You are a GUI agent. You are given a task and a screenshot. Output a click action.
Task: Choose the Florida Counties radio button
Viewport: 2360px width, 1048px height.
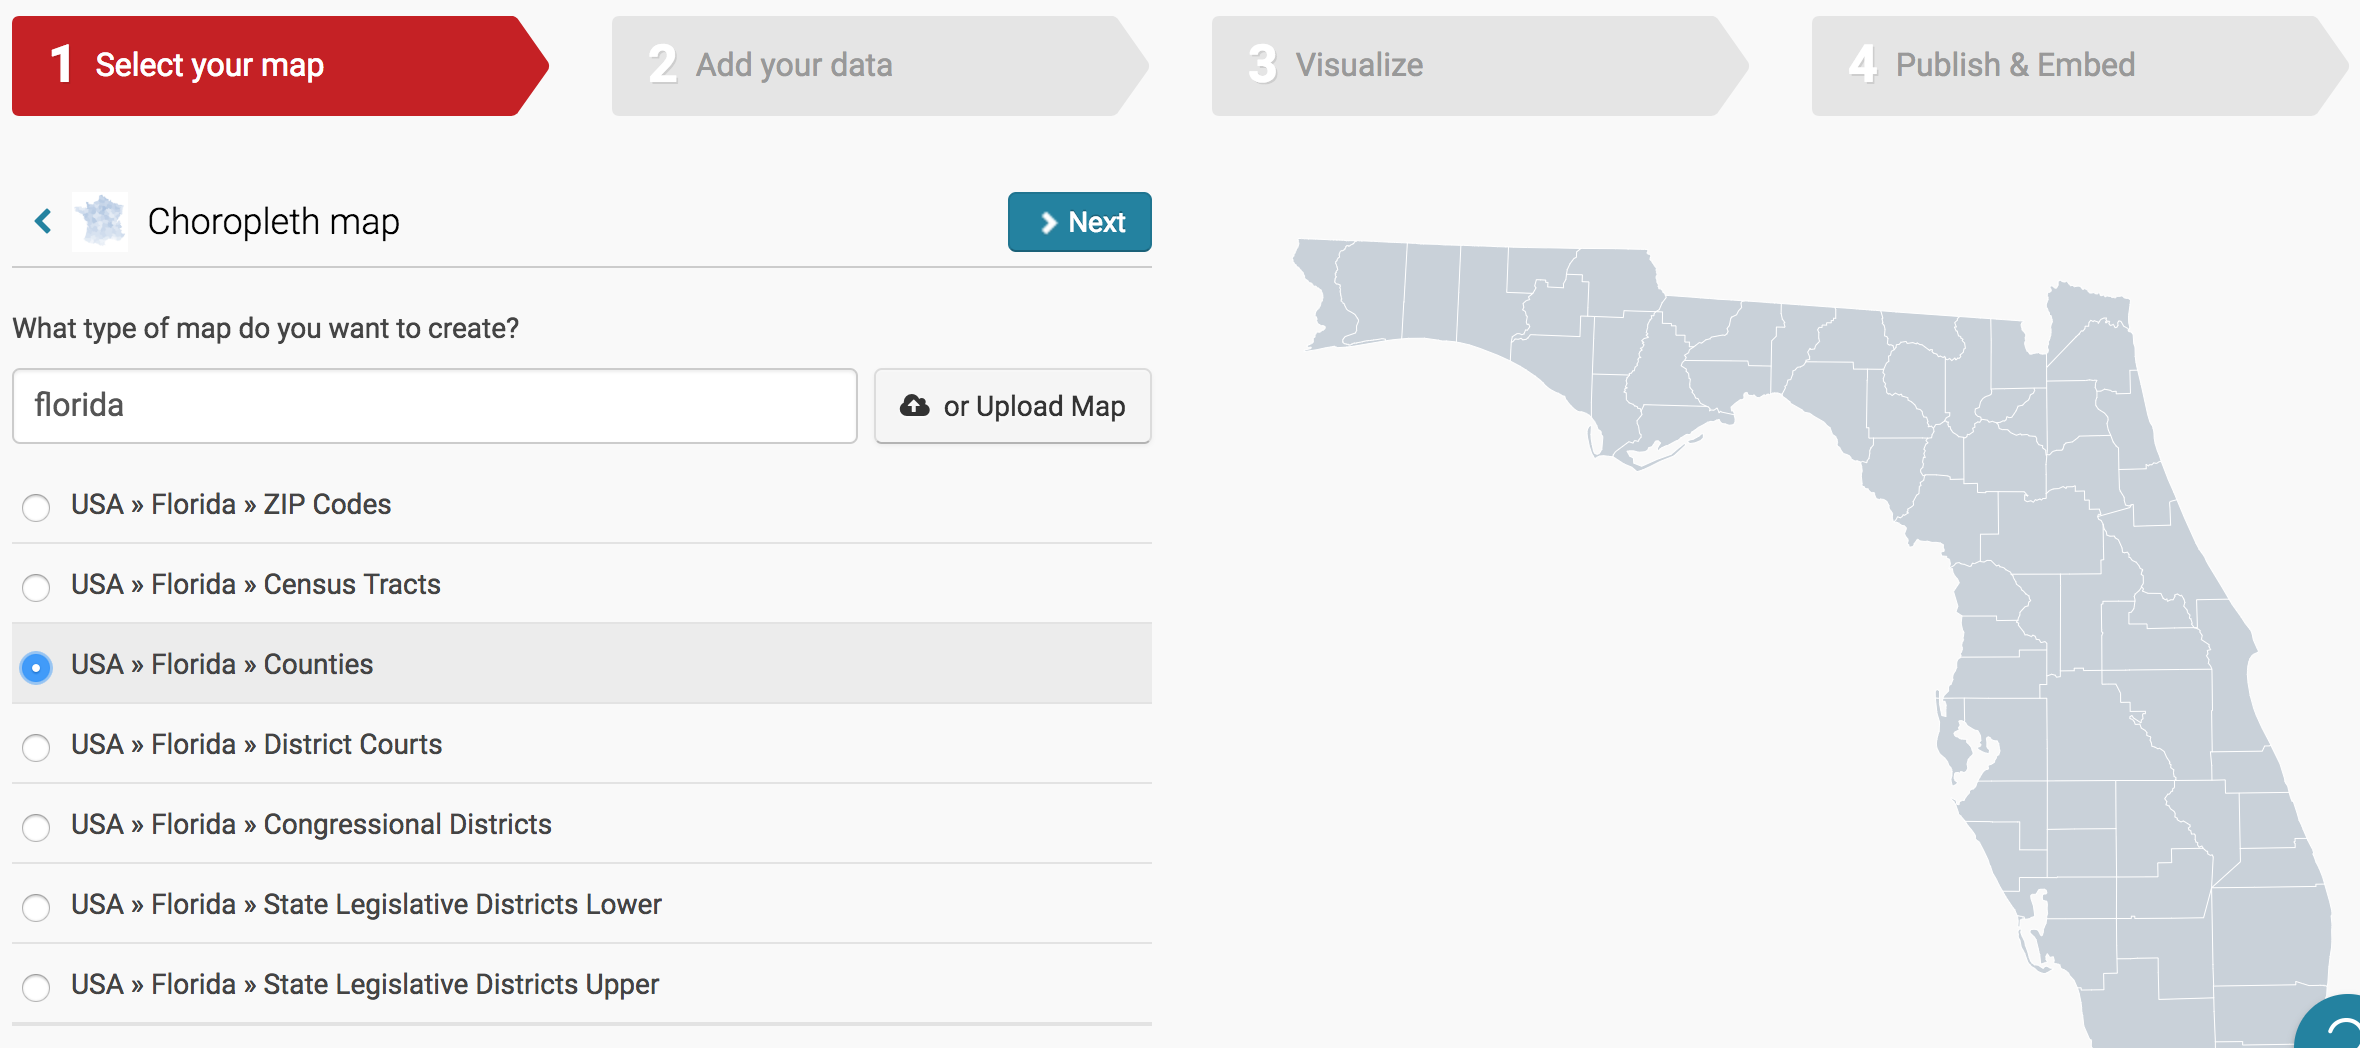36,667
